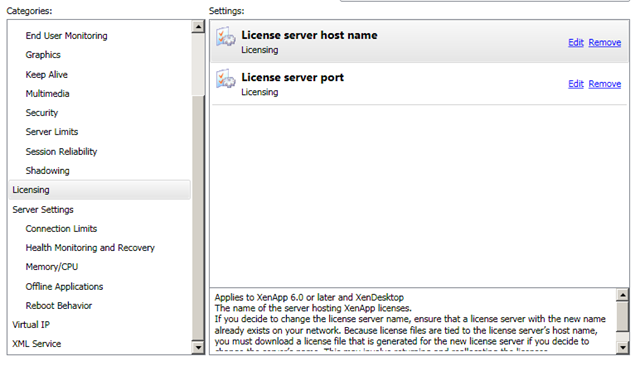The width and height of the screenshot is (640, 366).
Task: Select Server Limits category
Action: tap(52, 132)
